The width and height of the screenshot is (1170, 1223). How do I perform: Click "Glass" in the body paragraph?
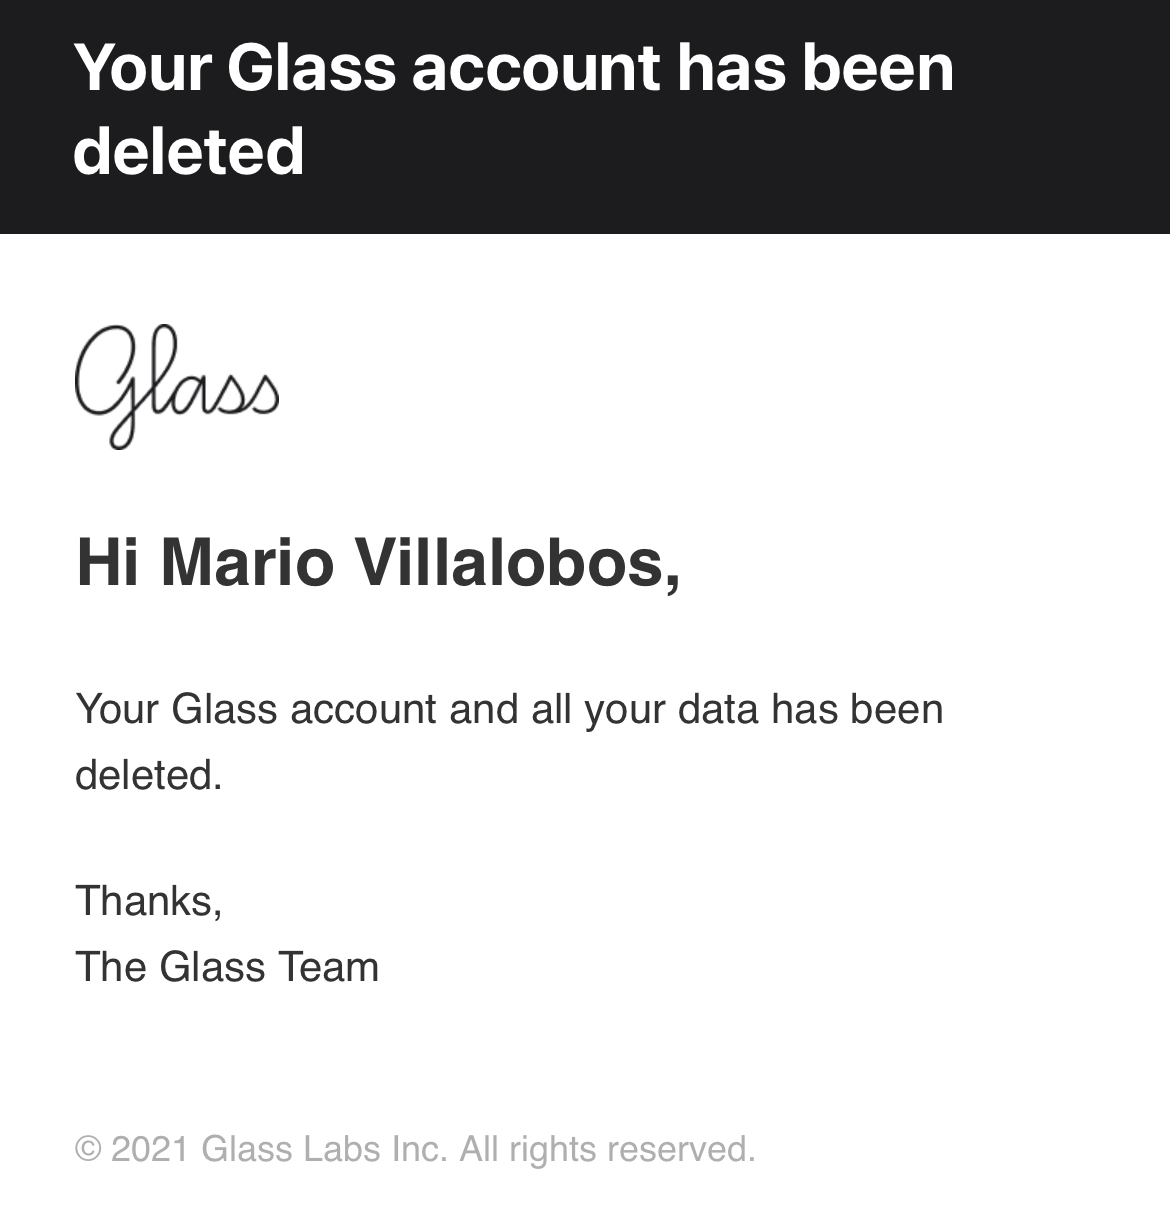pyautogui.click(x=224, y=709)
